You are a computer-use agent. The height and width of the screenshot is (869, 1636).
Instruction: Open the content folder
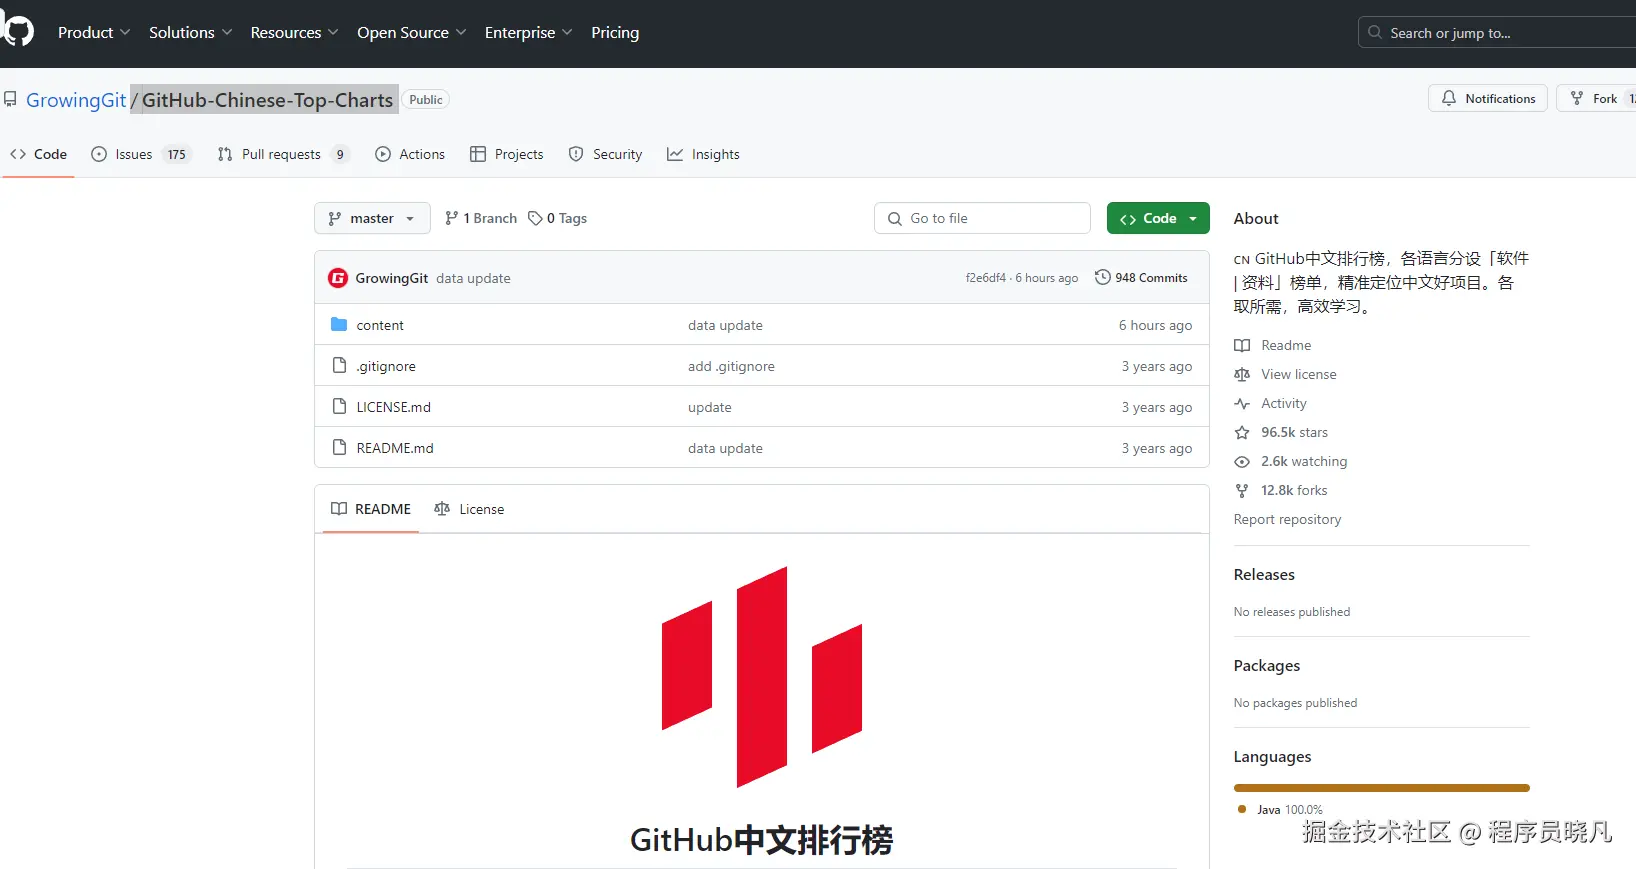[380, 325]
